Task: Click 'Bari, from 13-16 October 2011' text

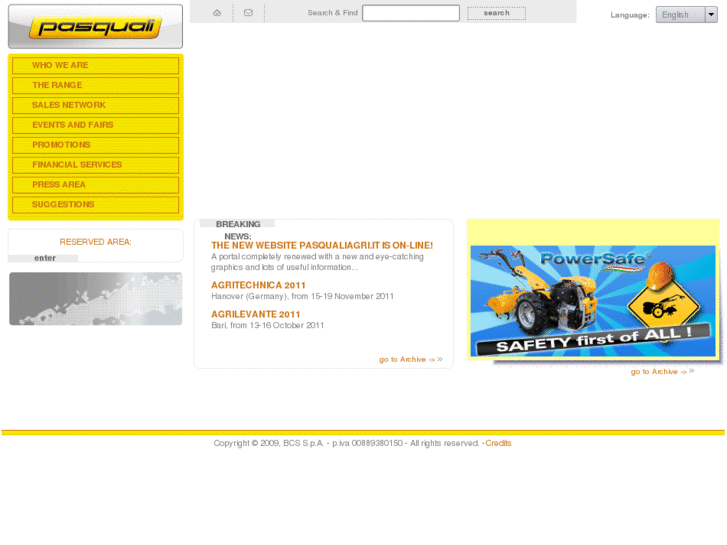Action: pyautogui.click(x=268, y=326)
